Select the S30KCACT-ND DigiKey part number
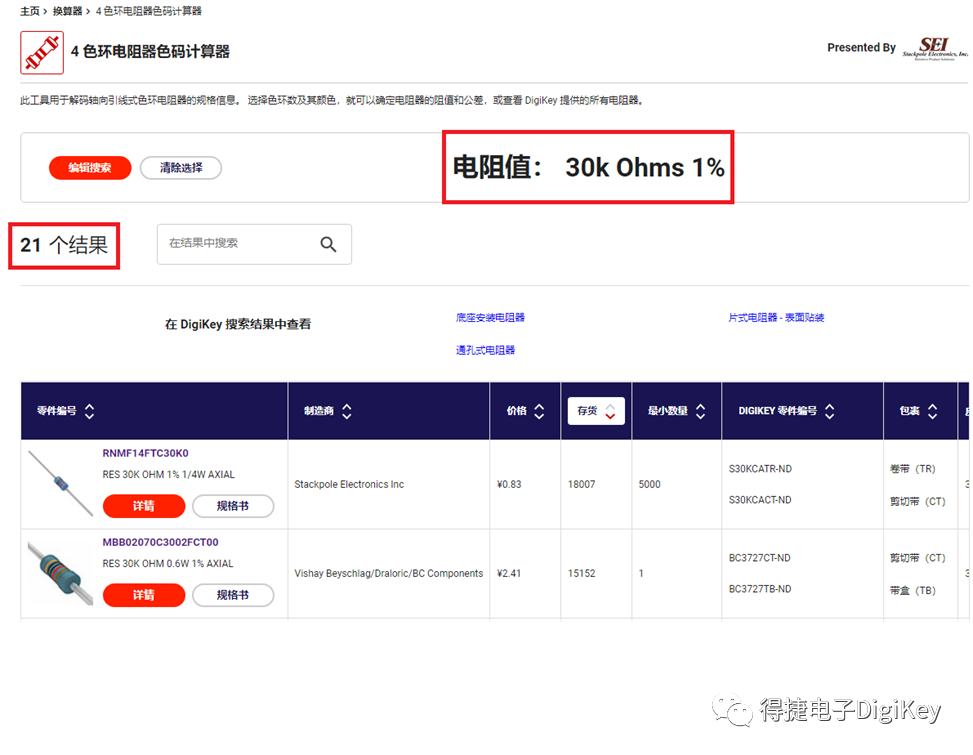Image resolution: width=973 pixels, height=755 pixels. coord(760,500)
